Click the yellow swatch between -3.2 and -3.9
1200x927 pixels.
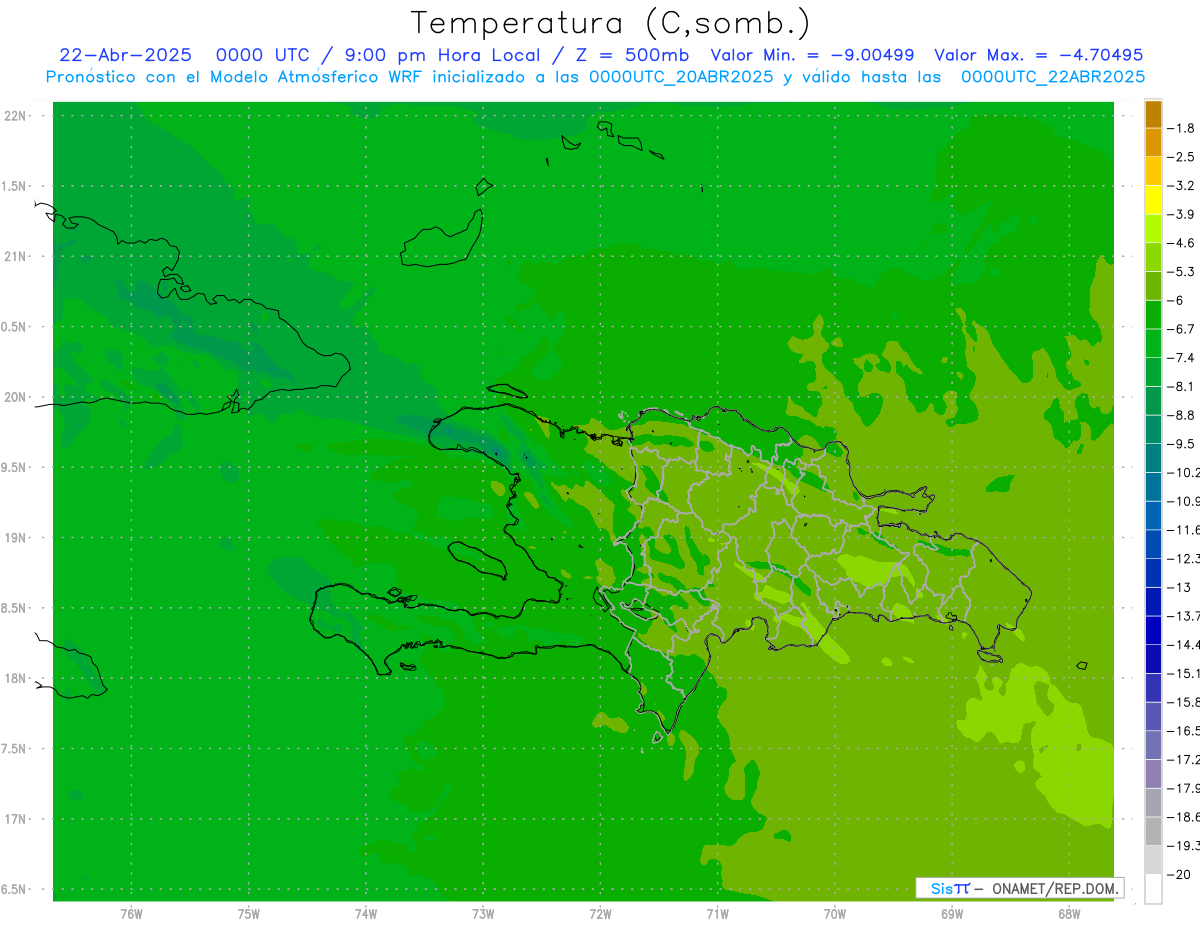point(1153,200)
